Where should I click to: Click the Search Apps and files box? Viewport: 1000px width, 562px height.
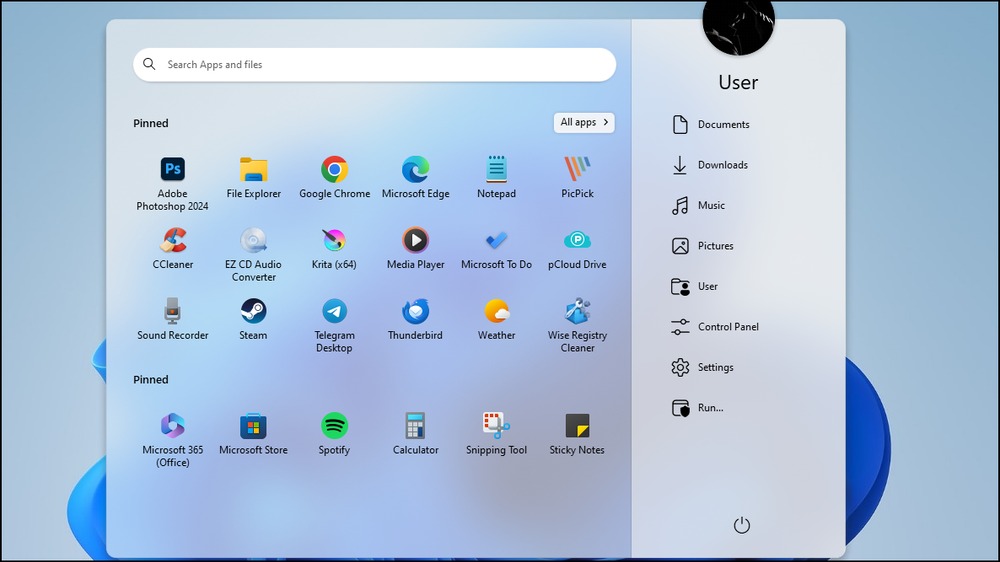click(374, 64)
